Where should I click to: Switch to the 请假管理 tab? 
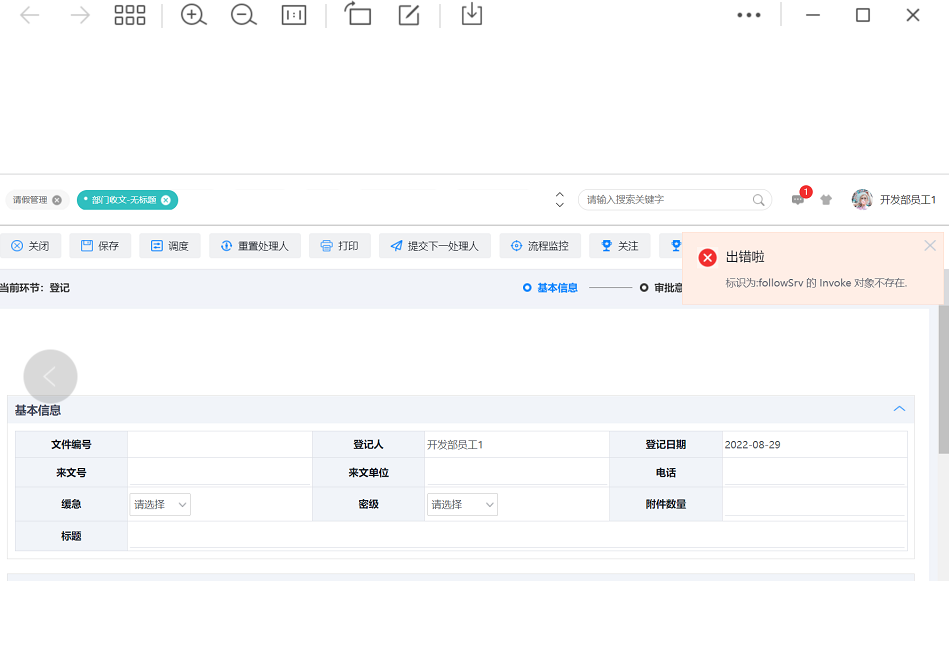pyautogui.click(x=30, y=200)
